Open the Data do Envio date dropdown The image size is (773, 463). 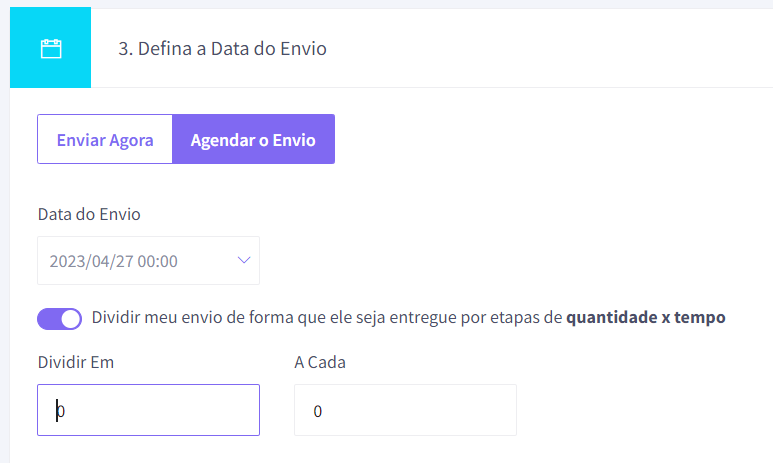[148, 260]
